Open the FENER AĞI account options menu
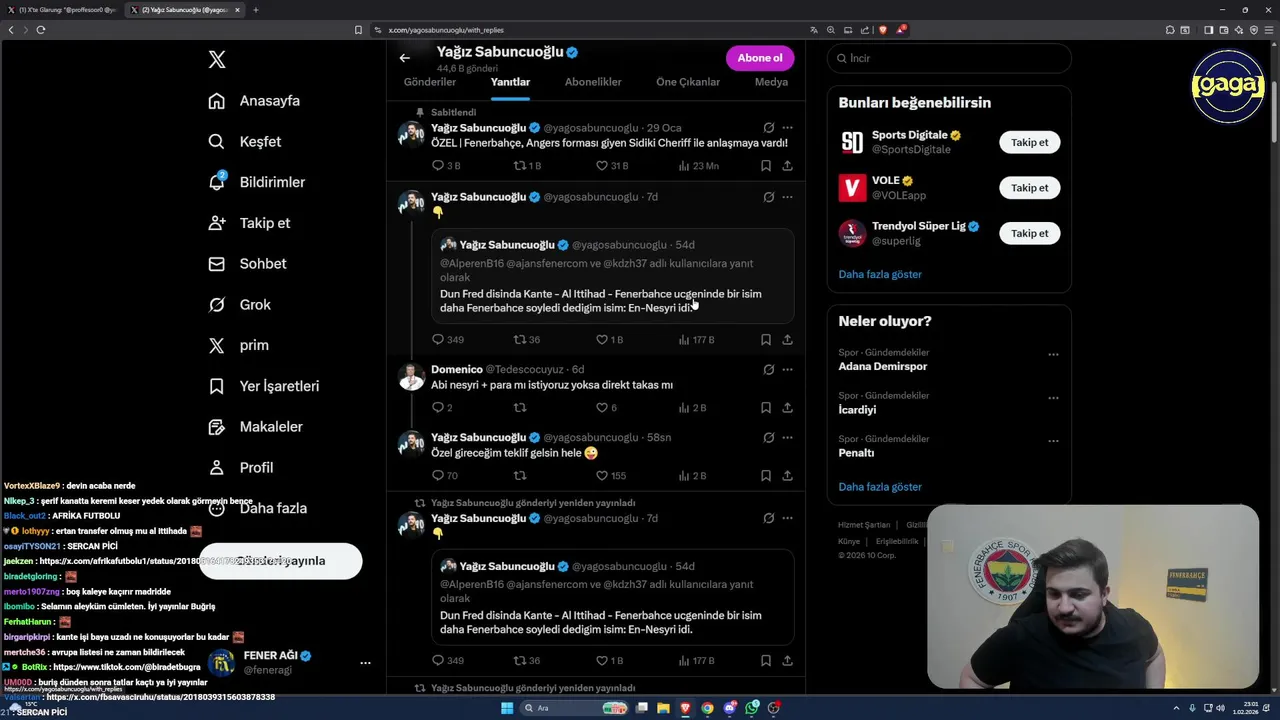This screenshot has width=1280, height=720. [x=365, y=663]
